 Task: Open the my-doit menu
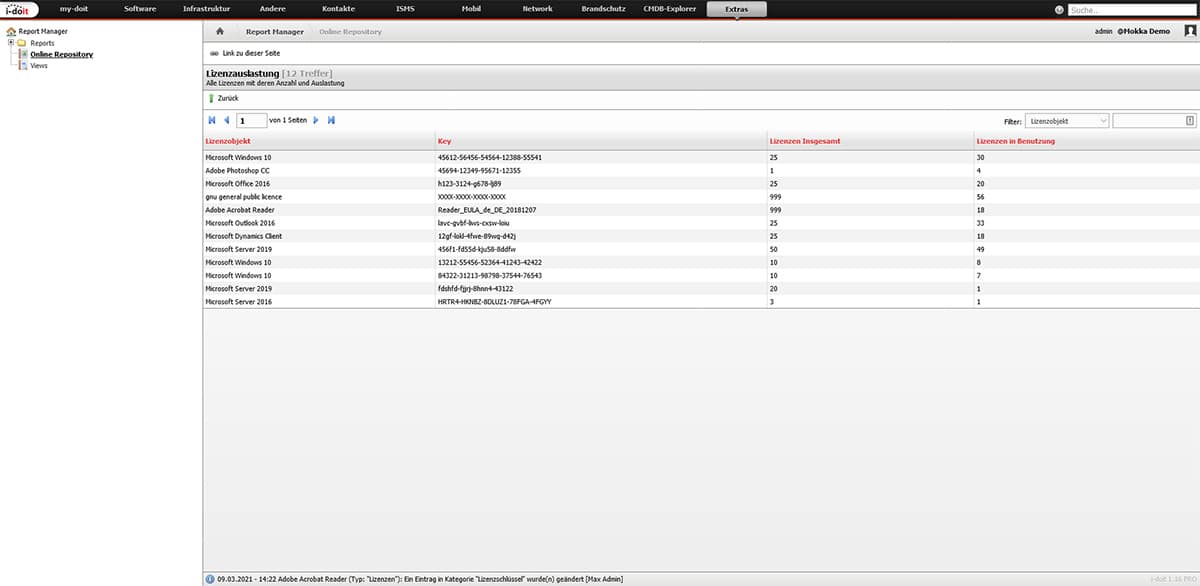coord(76,10)
